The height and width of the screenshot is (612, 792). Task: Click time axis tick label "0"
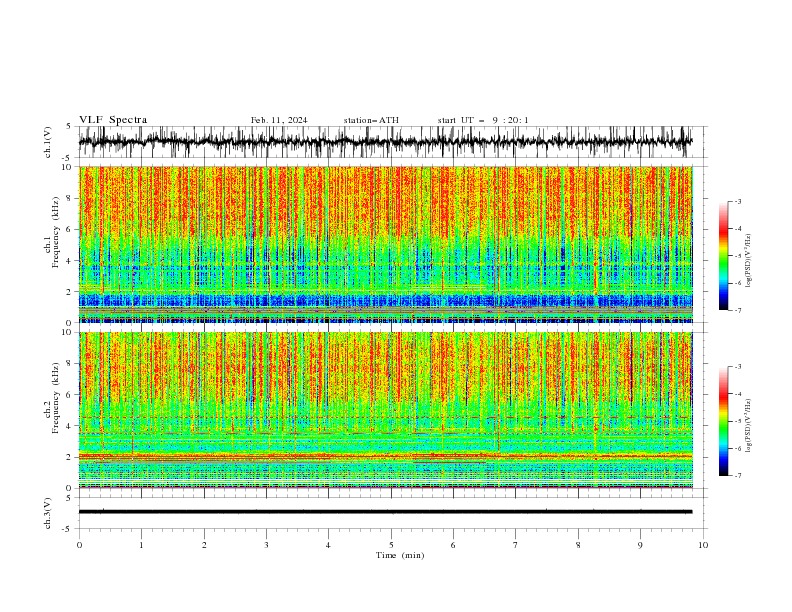click(79, 545)
